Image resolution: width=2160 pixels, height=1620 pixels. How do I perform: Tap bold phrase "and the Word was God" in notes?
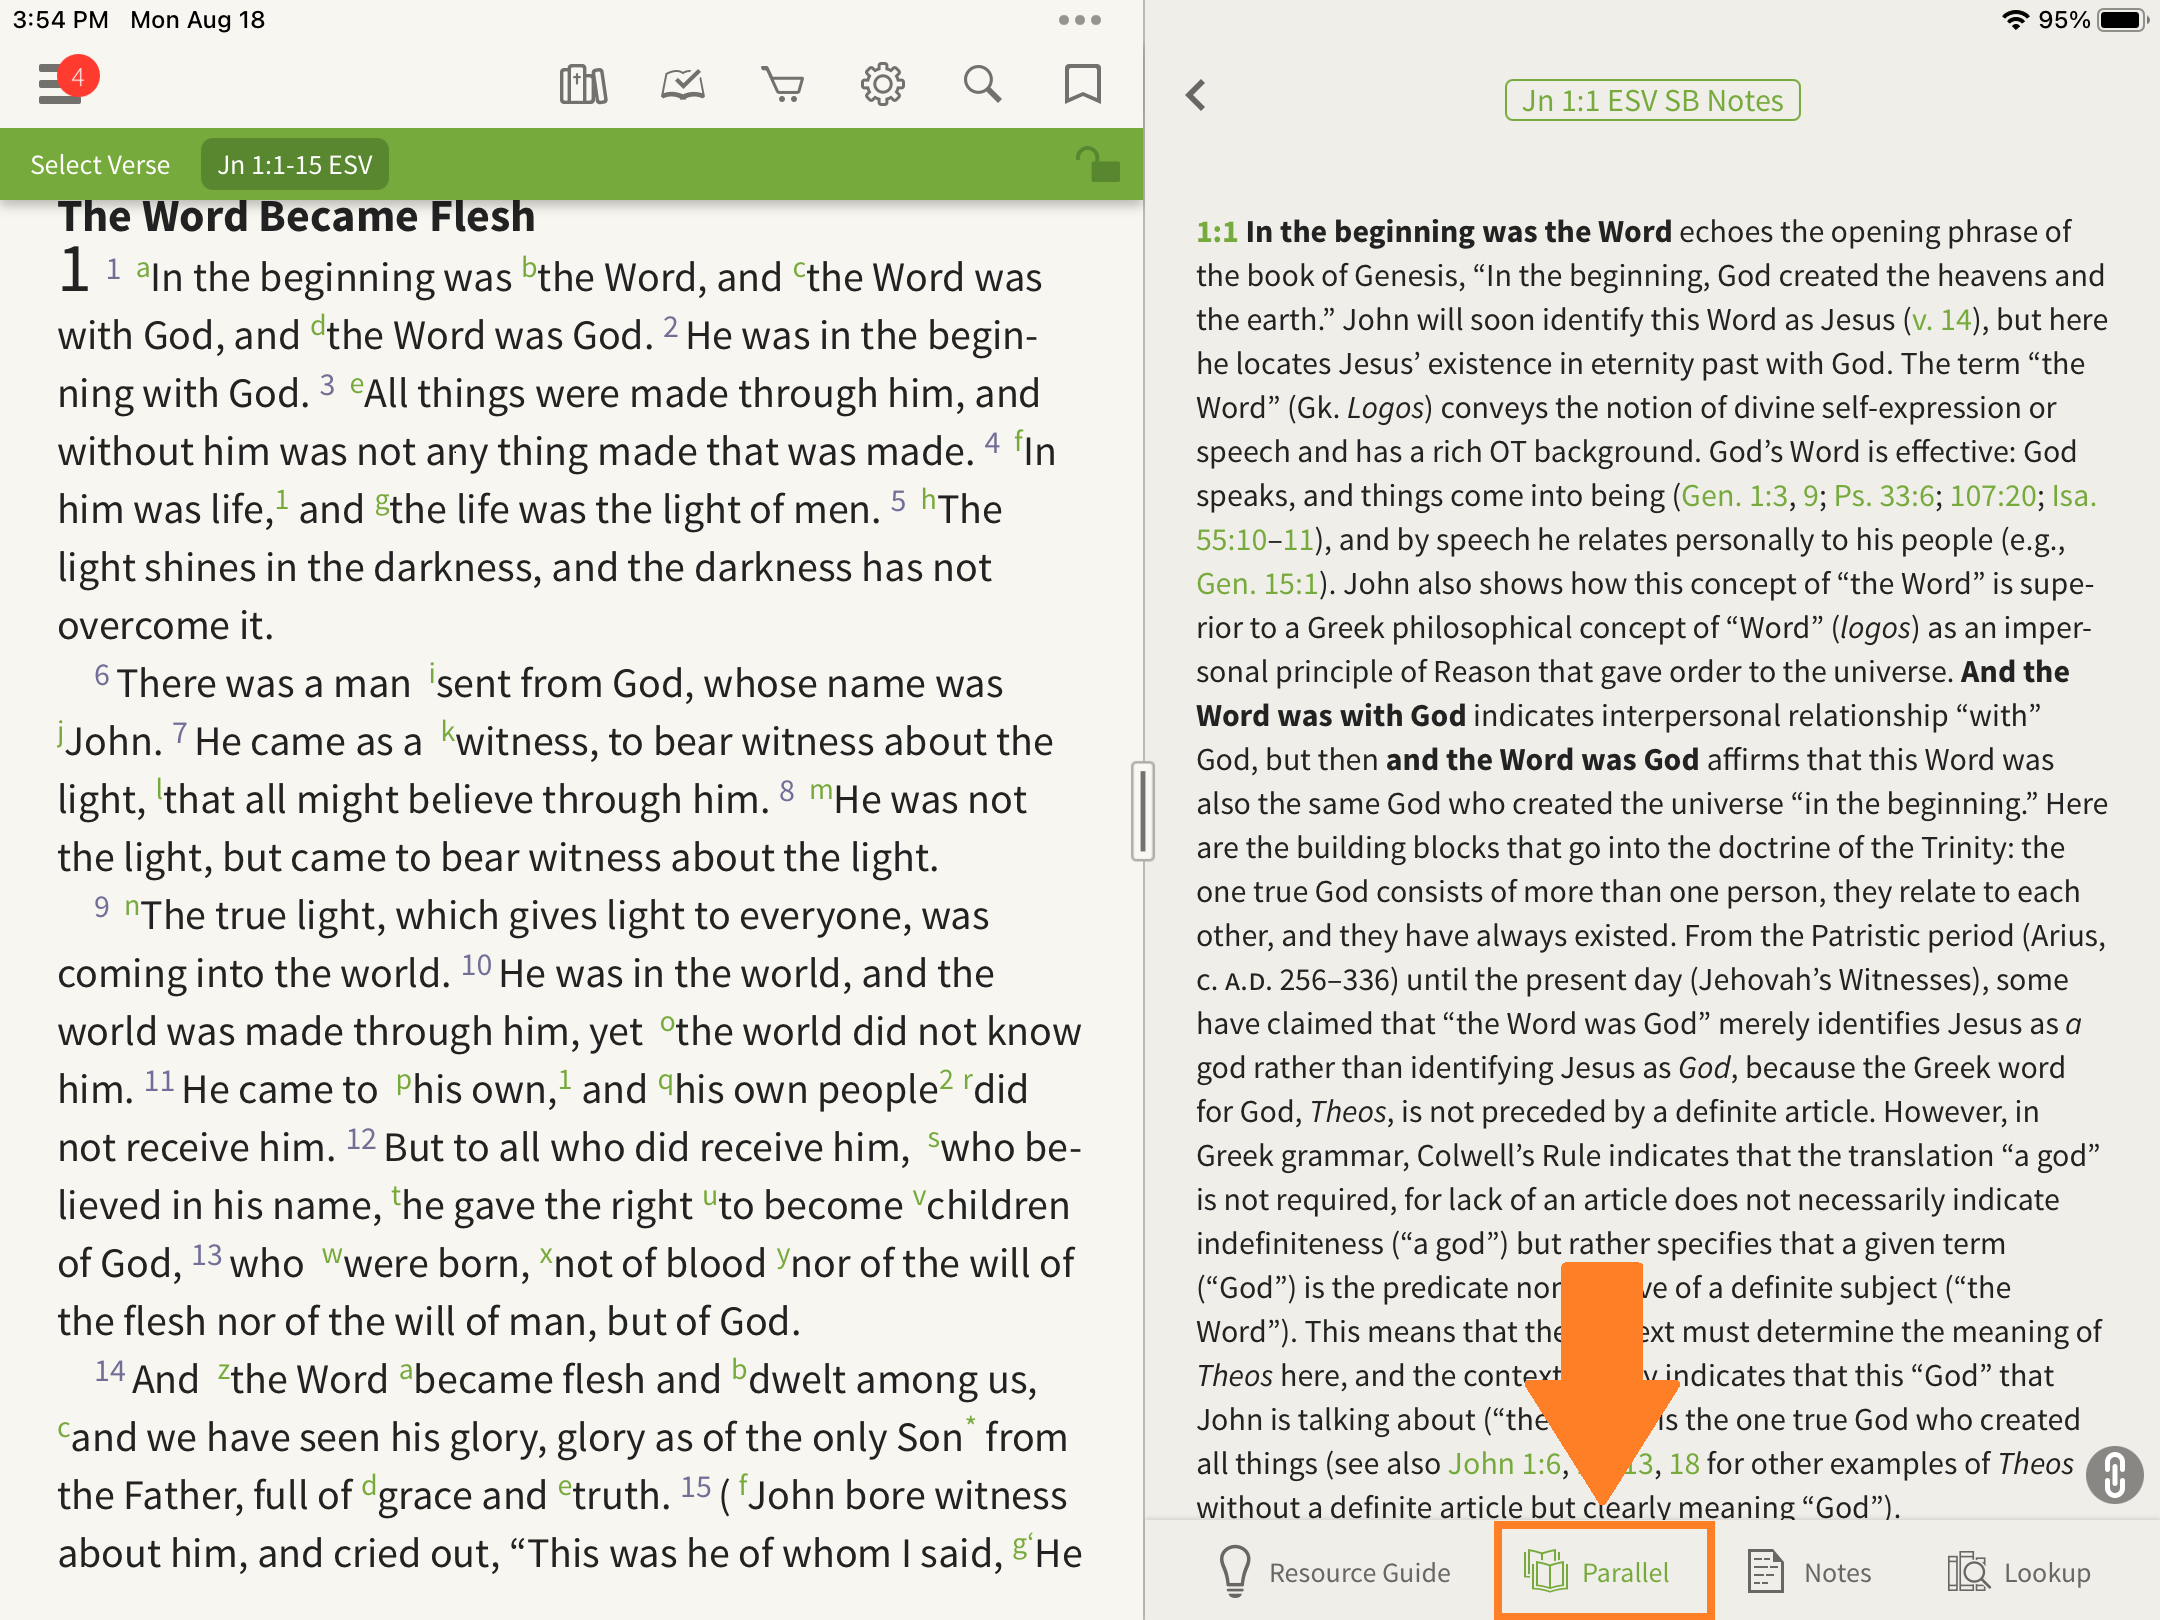1542,760
